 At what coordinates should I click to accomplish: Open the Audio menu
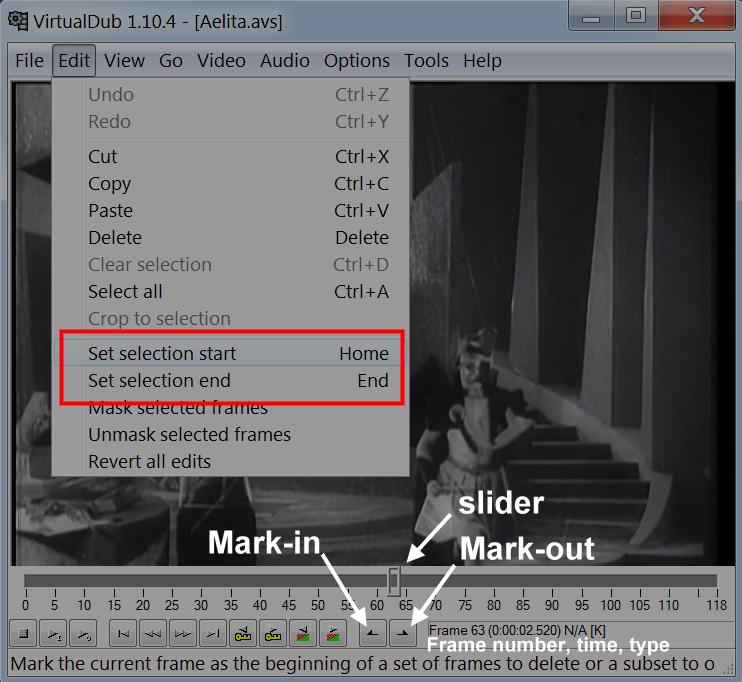click(284, 61)
